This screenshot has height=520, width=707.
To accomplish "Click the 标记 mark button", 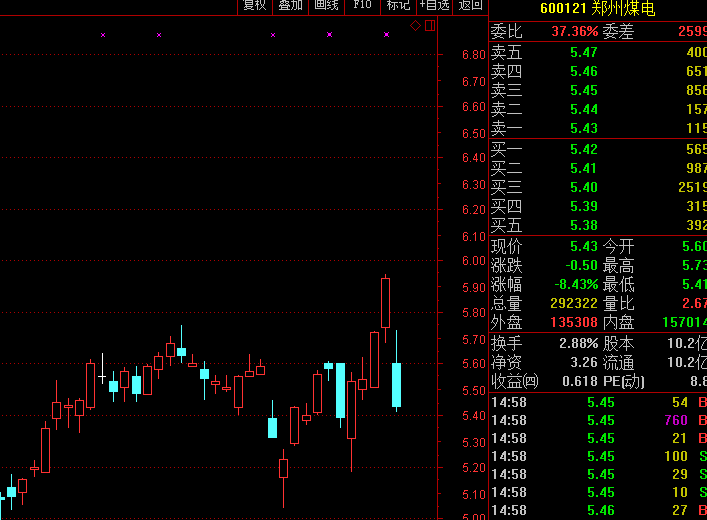I will tap(398, 6).
